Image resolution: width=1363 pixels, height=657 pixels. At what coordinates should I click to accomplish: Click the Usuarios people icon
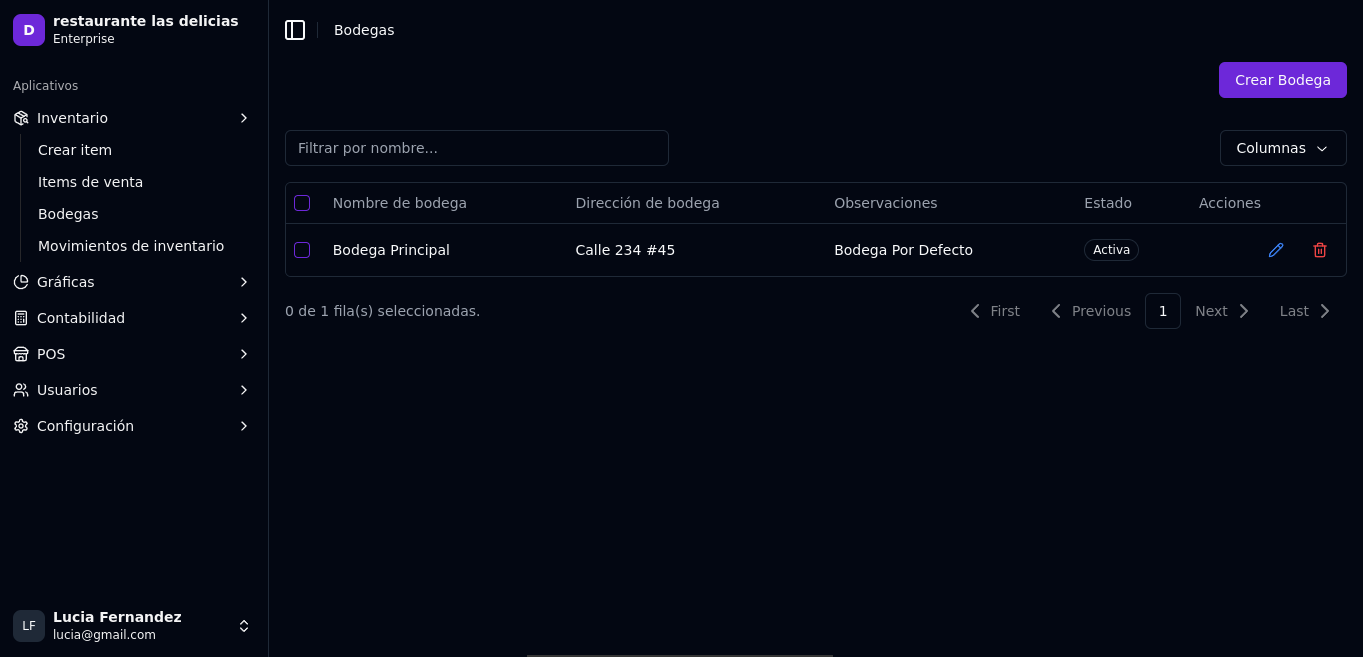[21, 390]
